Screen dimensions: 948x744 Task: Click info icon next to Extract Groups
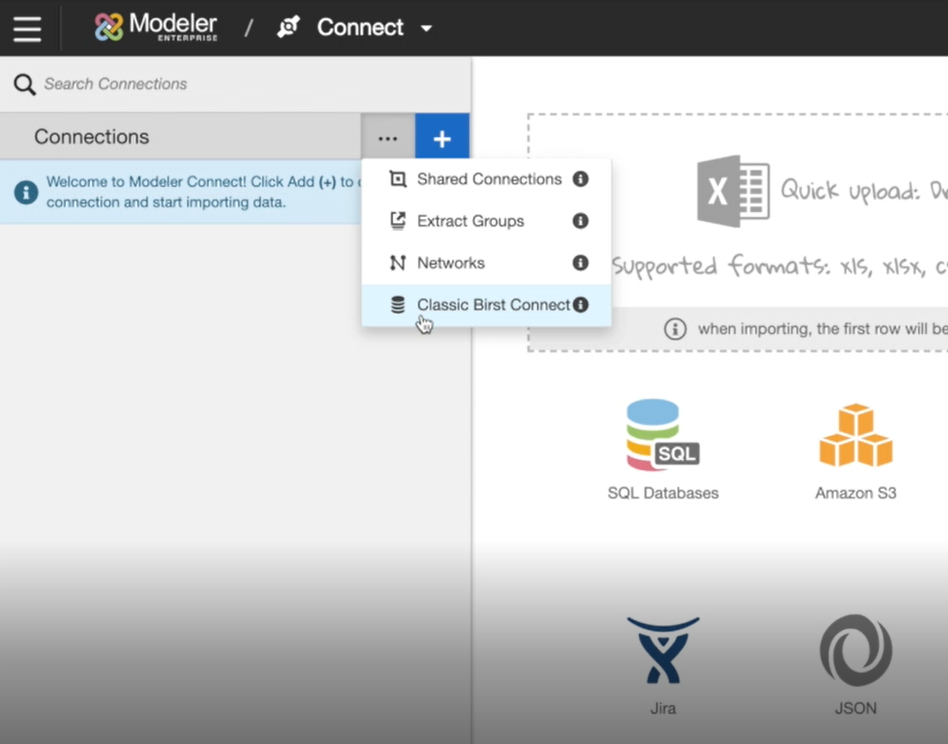(x=580, y=221)
